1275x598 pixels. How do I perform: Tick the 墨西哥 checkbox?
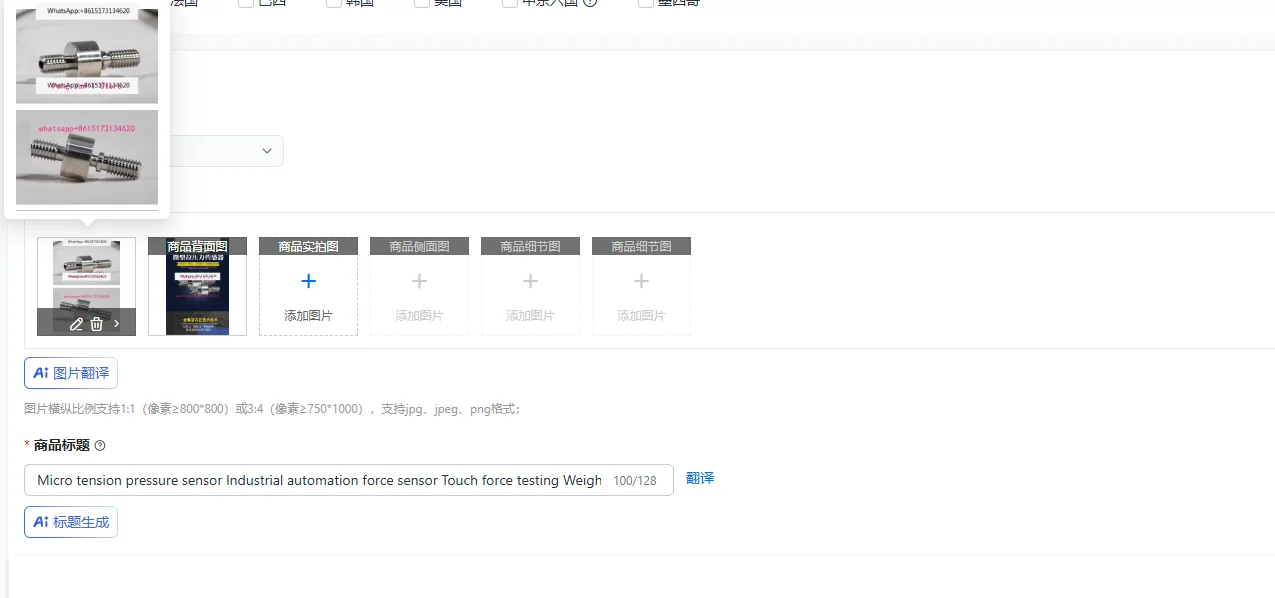645,3
